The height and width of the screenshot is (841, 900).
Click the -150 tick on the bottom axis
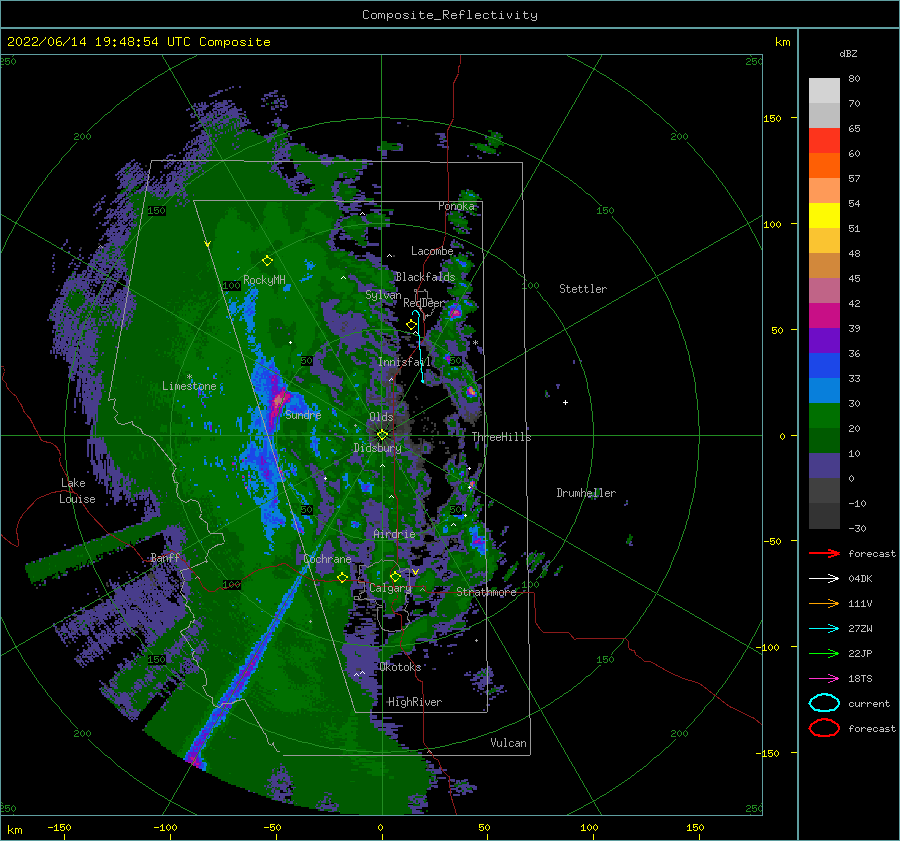click(59, 827)
